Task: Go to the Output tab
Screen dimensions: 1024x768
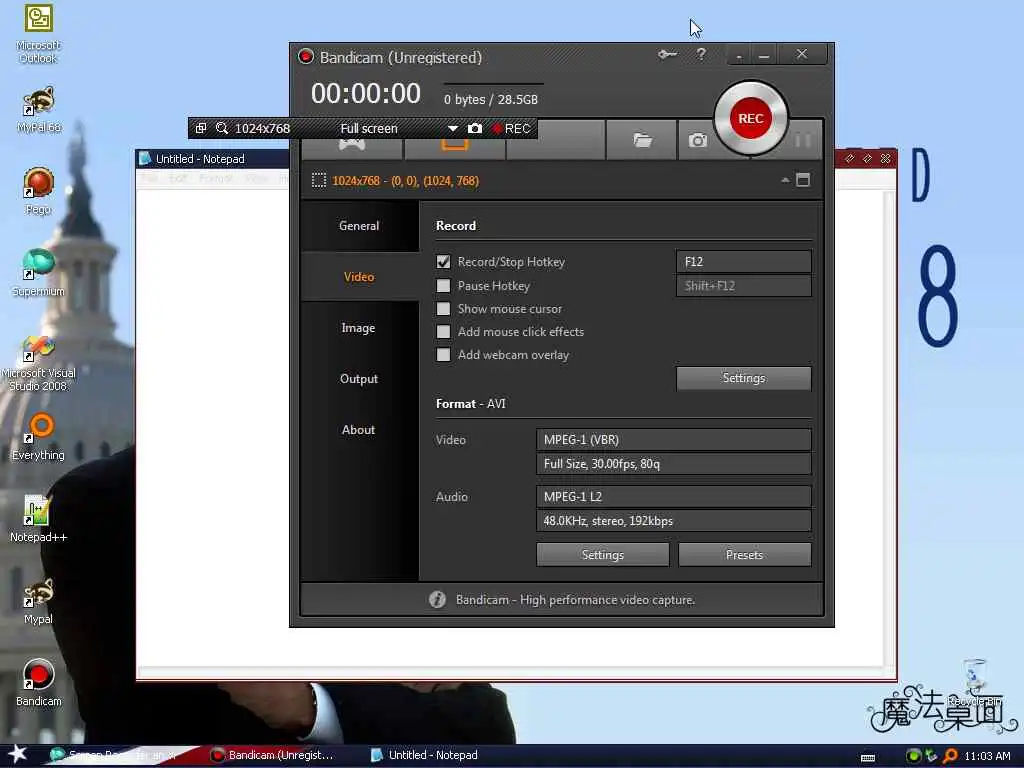Action: click(359, 379)
